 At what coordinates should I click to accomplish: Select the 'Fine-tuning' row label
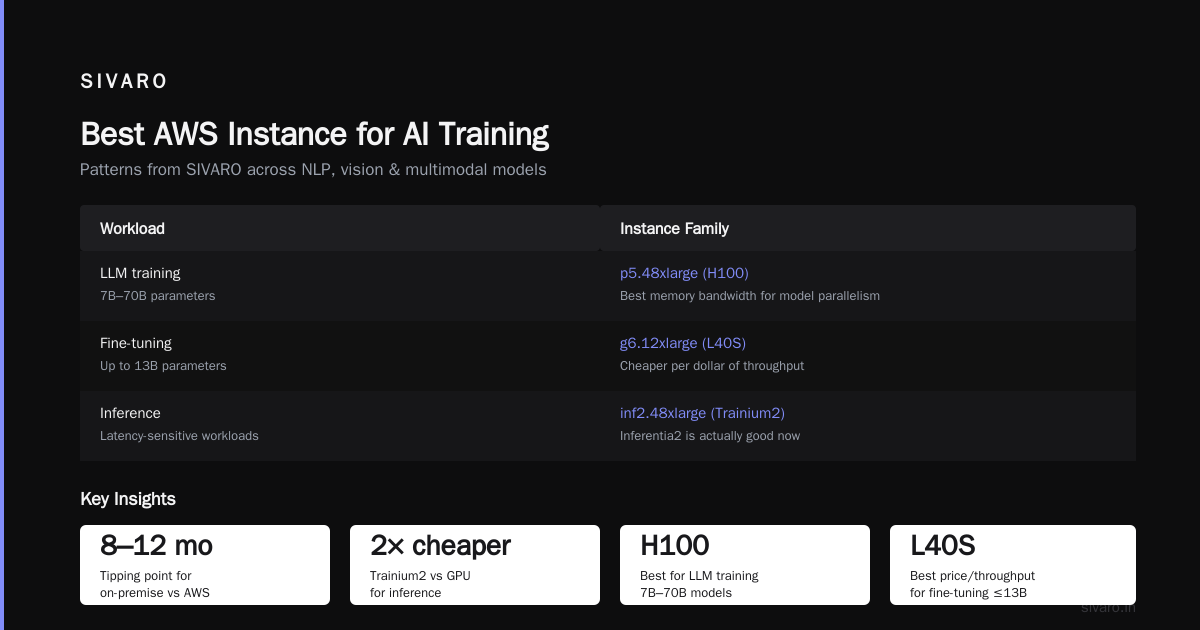[136, 343]
